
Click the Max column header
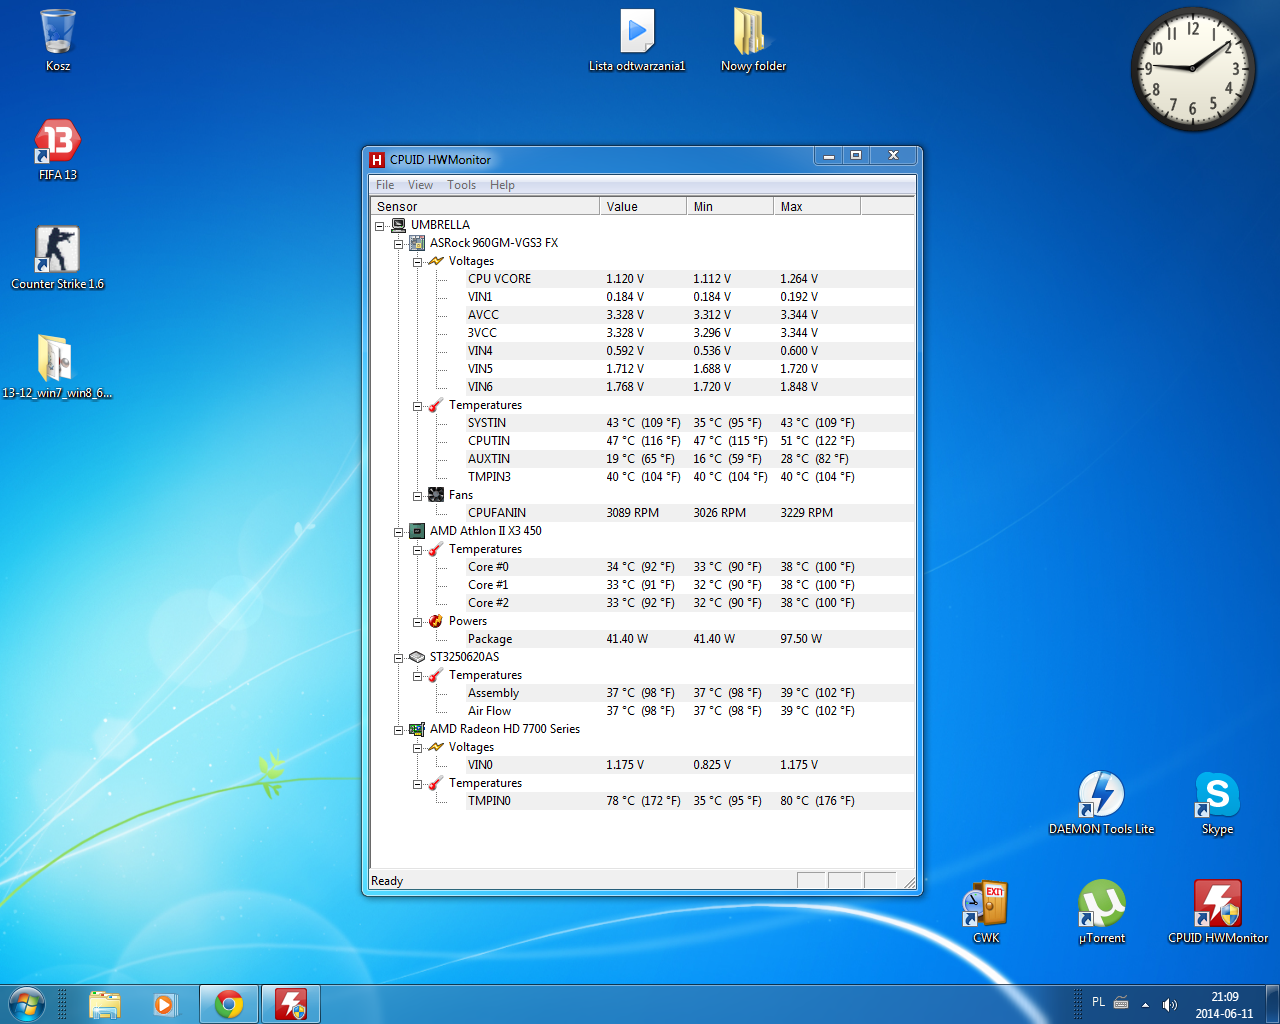coord(815,207)
